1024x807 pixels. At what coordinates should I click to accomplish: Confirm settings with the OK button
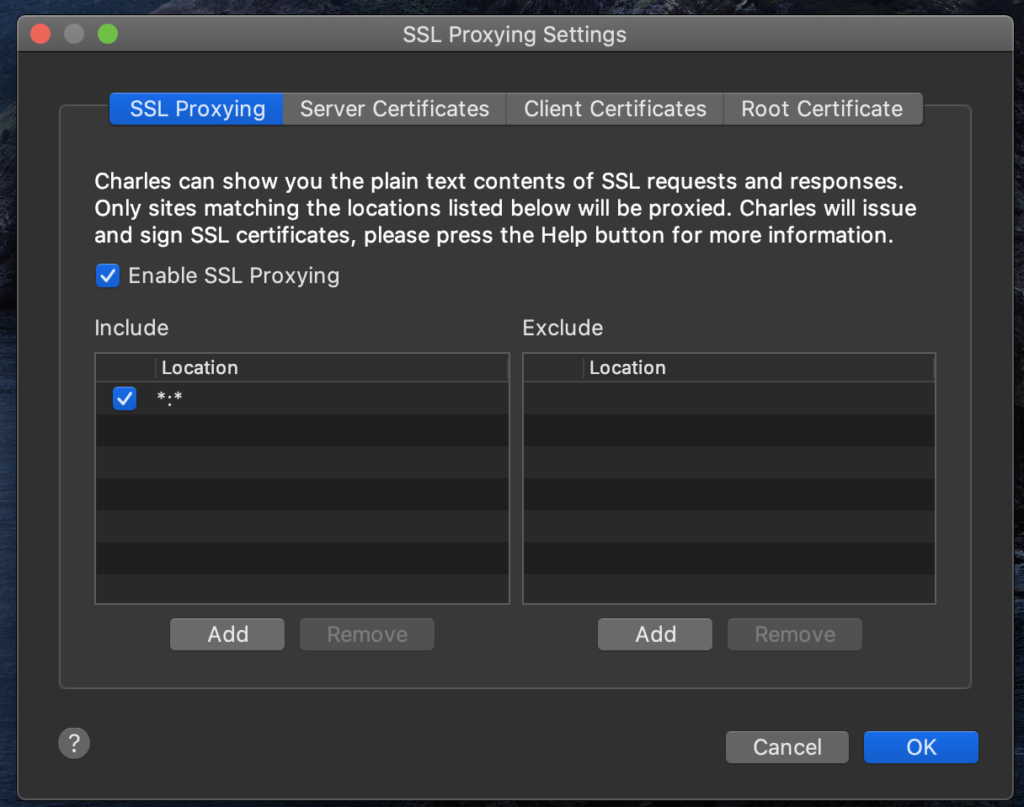921,747
